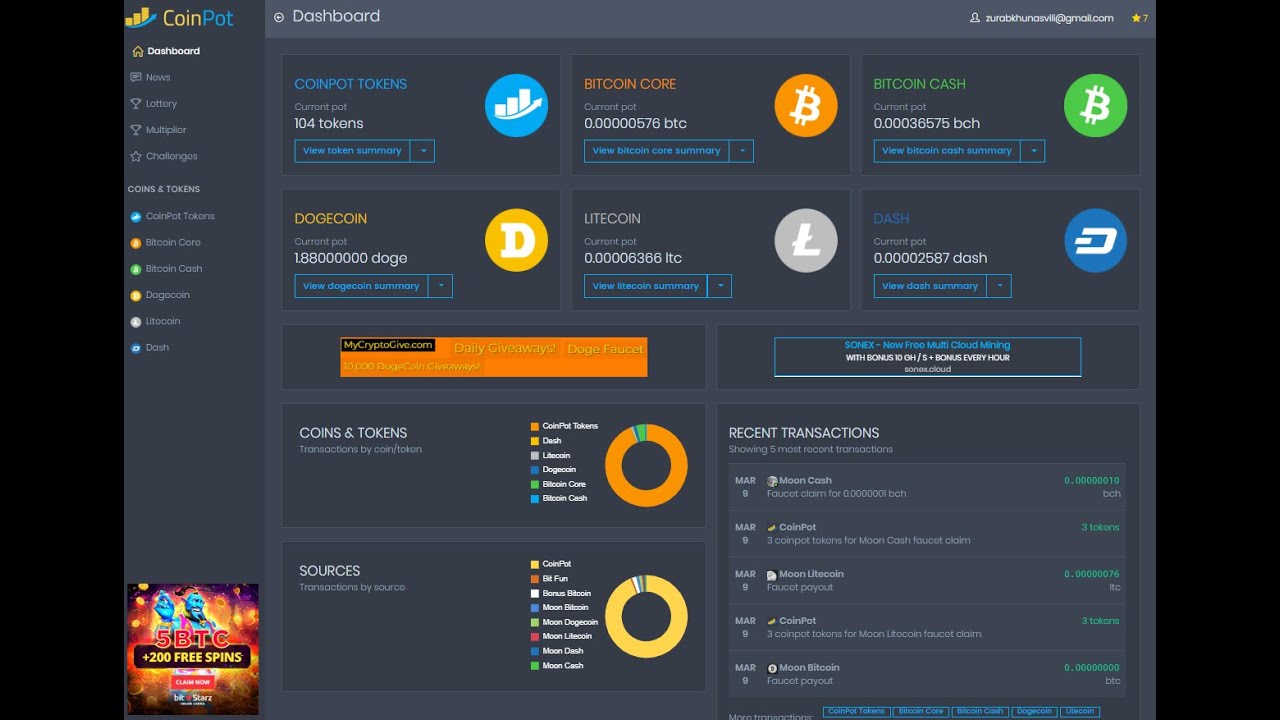Click View dash summary button
The image size is (1280, 720).
click(x=930, y=286)
